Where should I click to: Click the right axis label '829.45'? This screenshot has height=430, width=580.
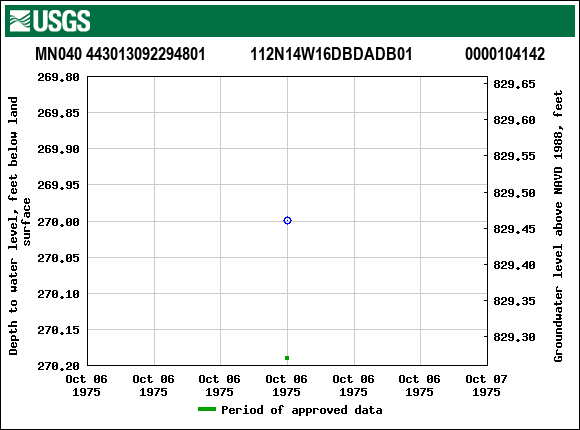point(514,229)
